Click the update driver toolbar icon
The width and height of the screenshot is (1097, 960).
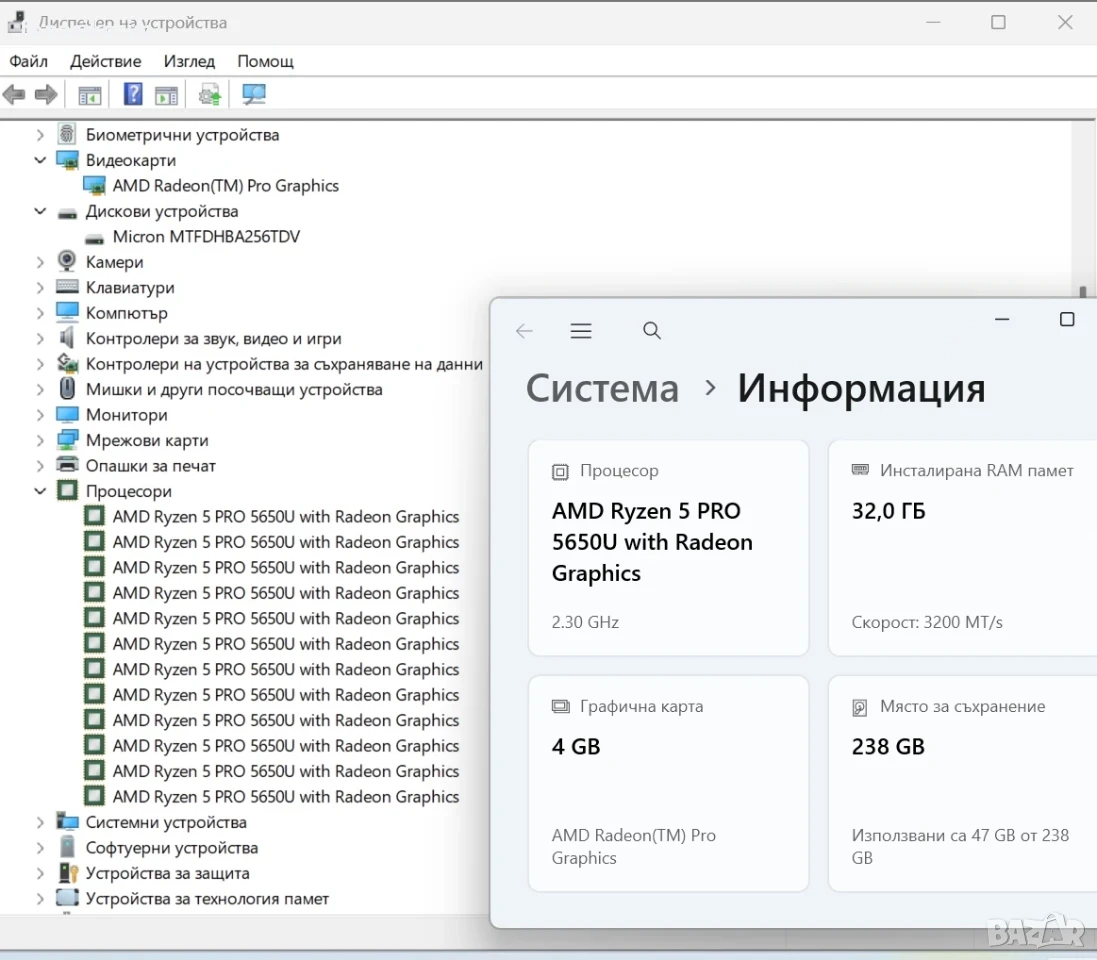pos(209,94)
